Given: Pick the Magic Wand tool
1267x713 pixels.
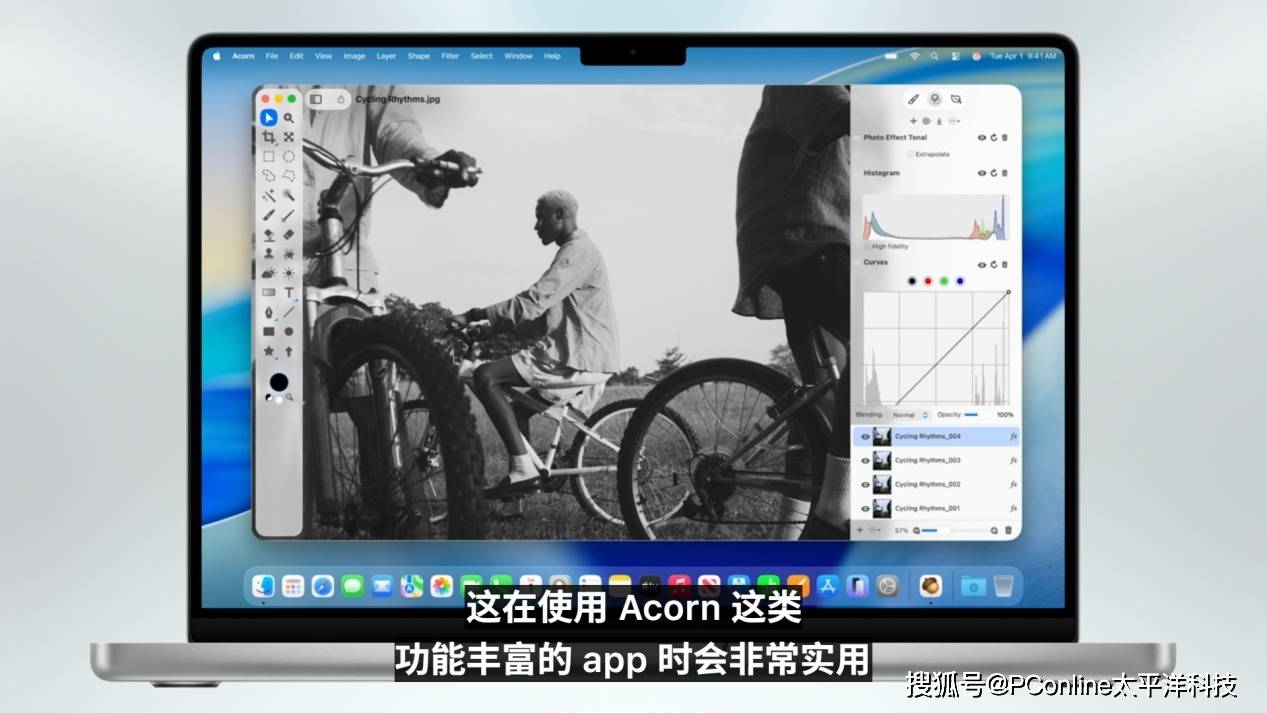Looking at the screenshot, I should pyautogui.click(x=268, y=196).
